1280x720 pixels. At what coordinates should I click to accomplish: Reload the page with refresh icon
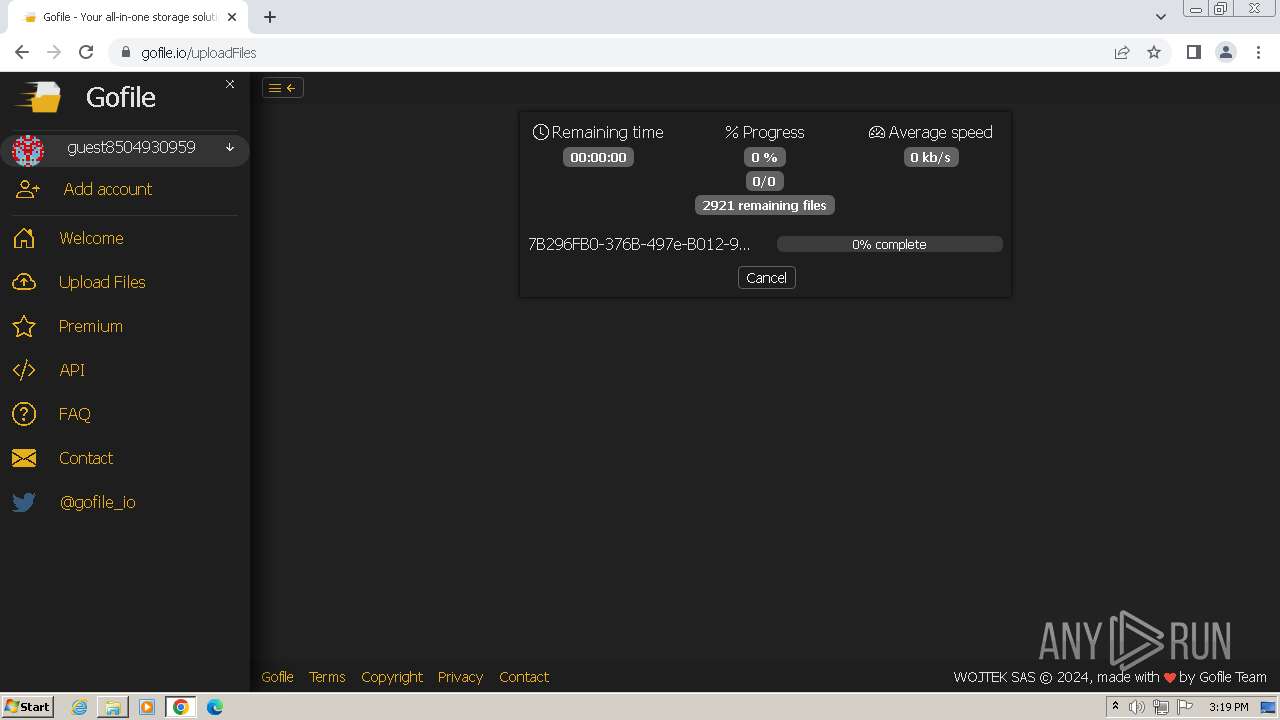pyautogui.click(x=86, y=52)
